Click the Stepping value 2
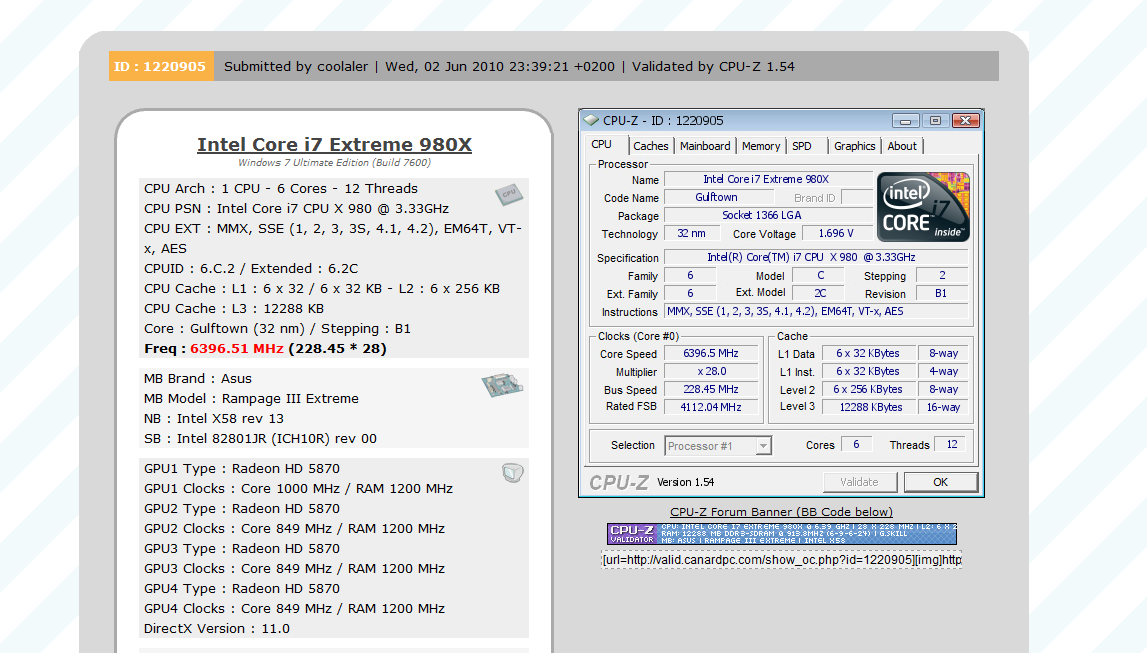Viewport: 1147px width, 653px height. pos(942,276)
